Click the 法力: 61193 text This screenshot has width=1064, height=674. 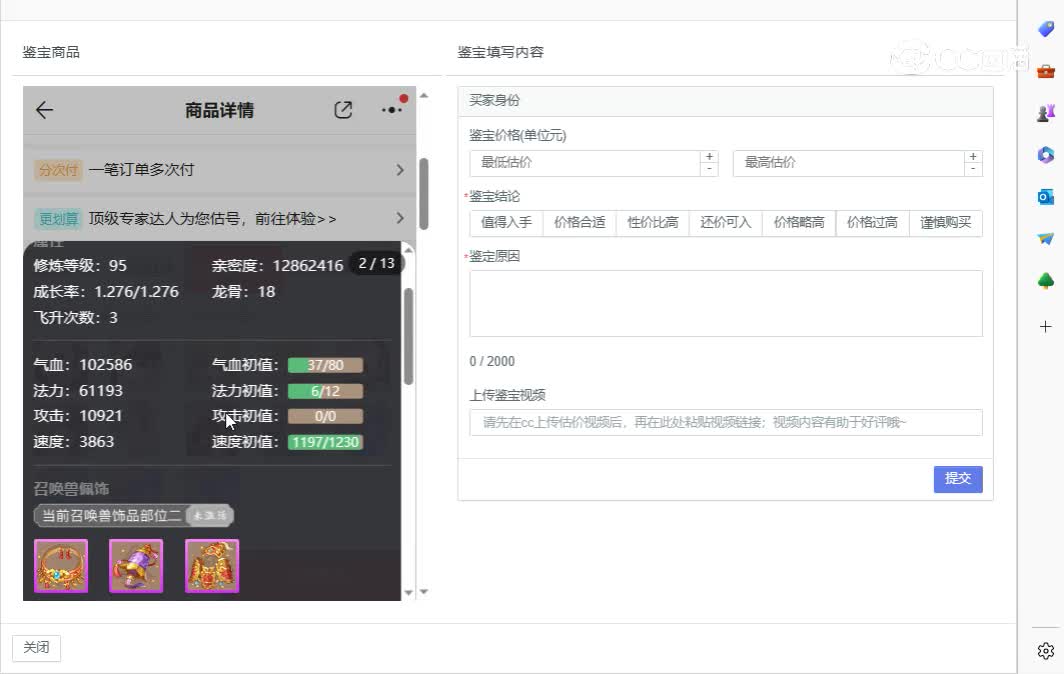pos(78,391)
